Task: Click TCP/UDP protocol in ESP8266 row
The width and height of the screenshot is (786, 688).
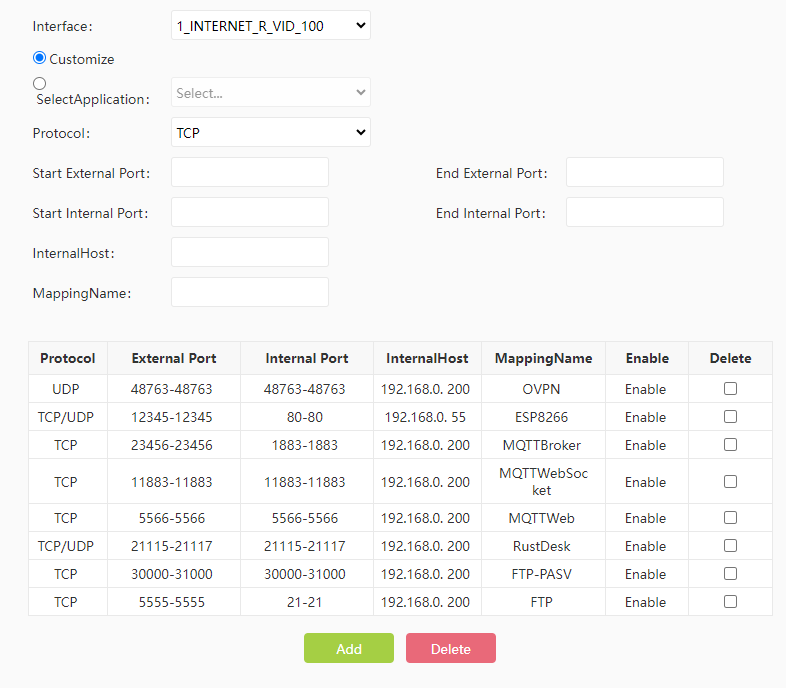Action: pos(66,417)
